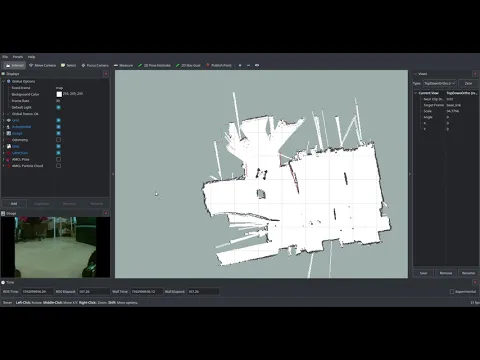Click the Time panel clock icon
Viewport: 480px width, 360px height.
point(3,282)
